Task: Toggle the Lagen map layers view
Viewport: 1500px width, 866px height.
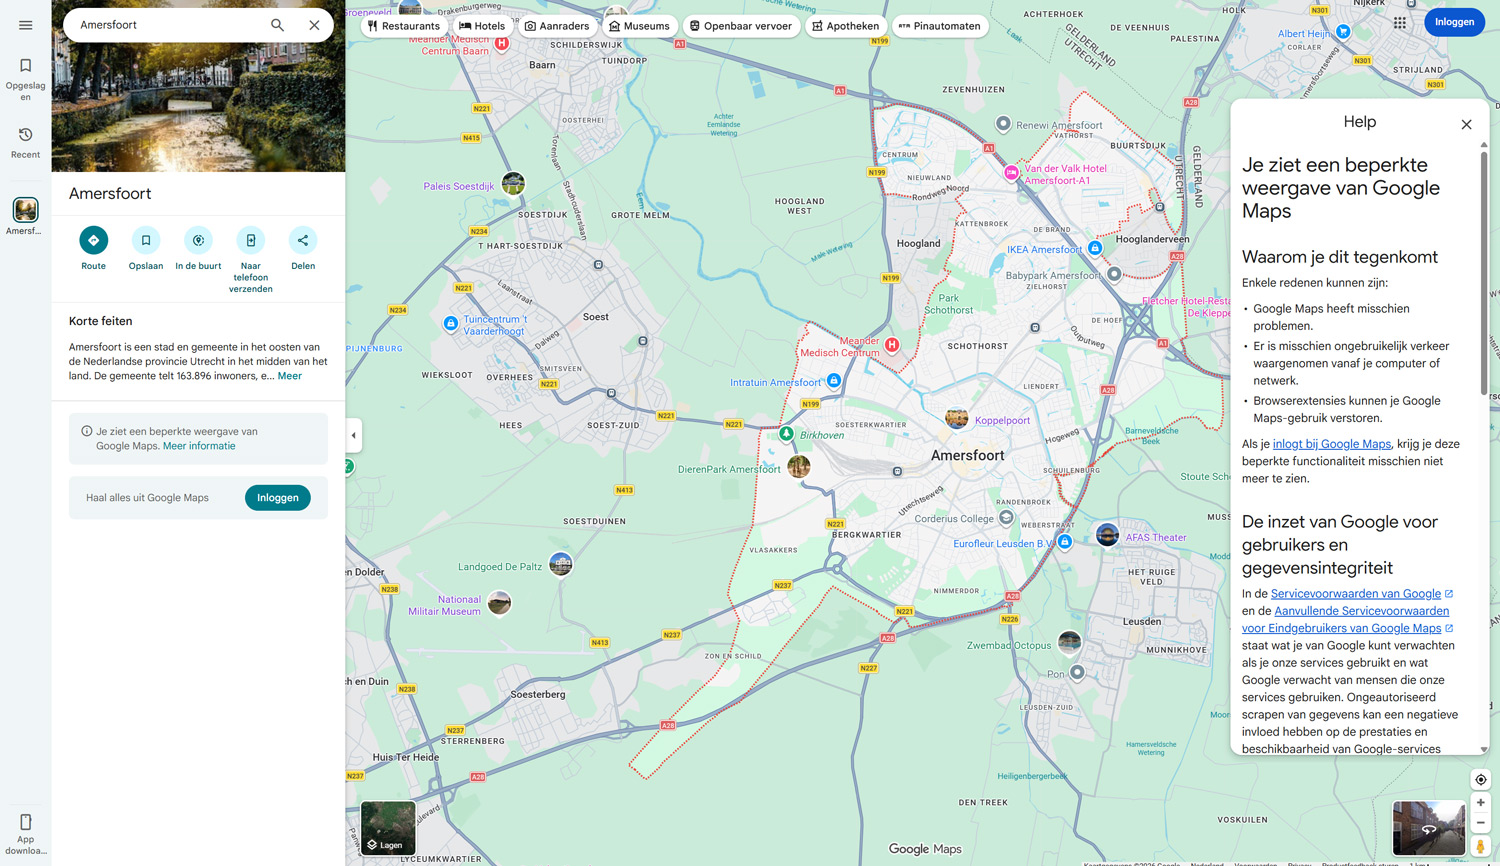Action: pos(388,829)
